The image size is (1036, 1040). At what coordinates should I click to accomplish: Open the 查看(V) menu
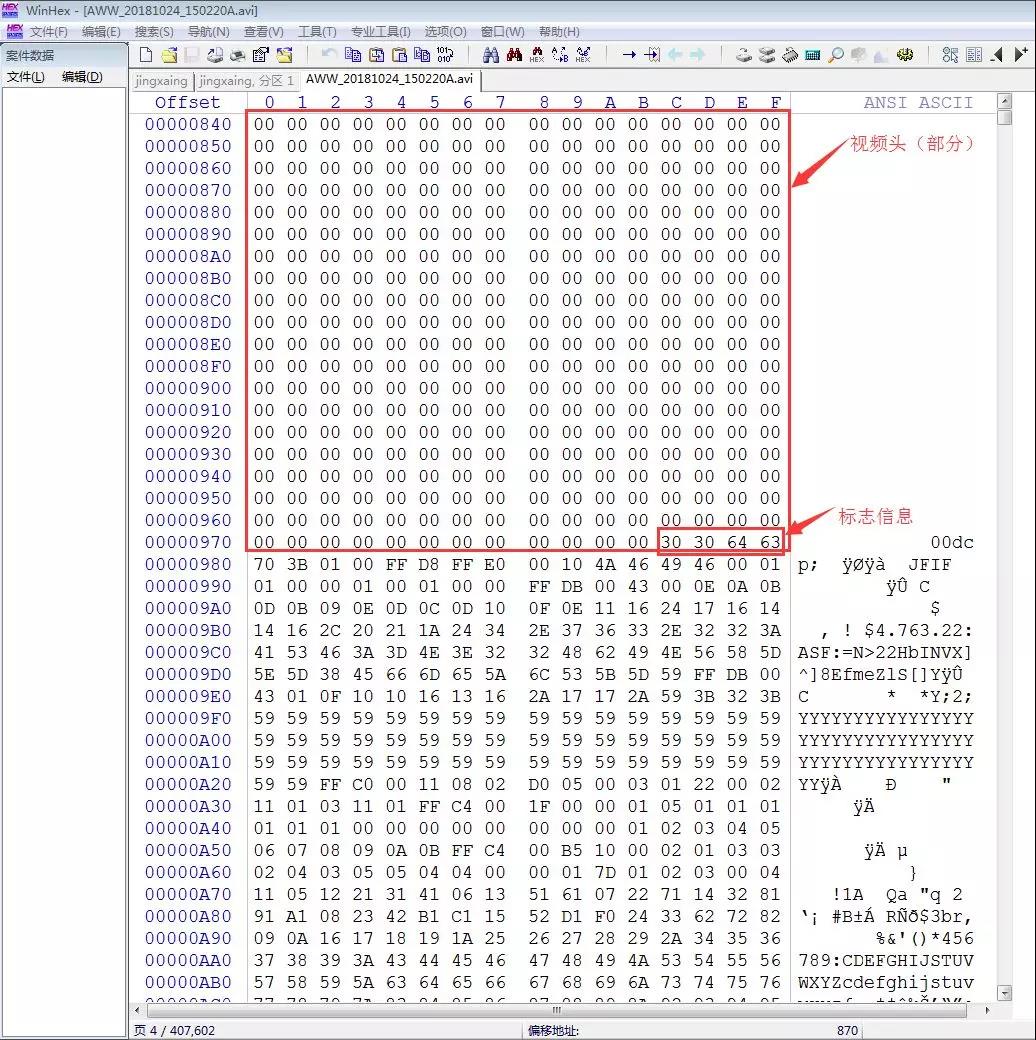point(263,32)
